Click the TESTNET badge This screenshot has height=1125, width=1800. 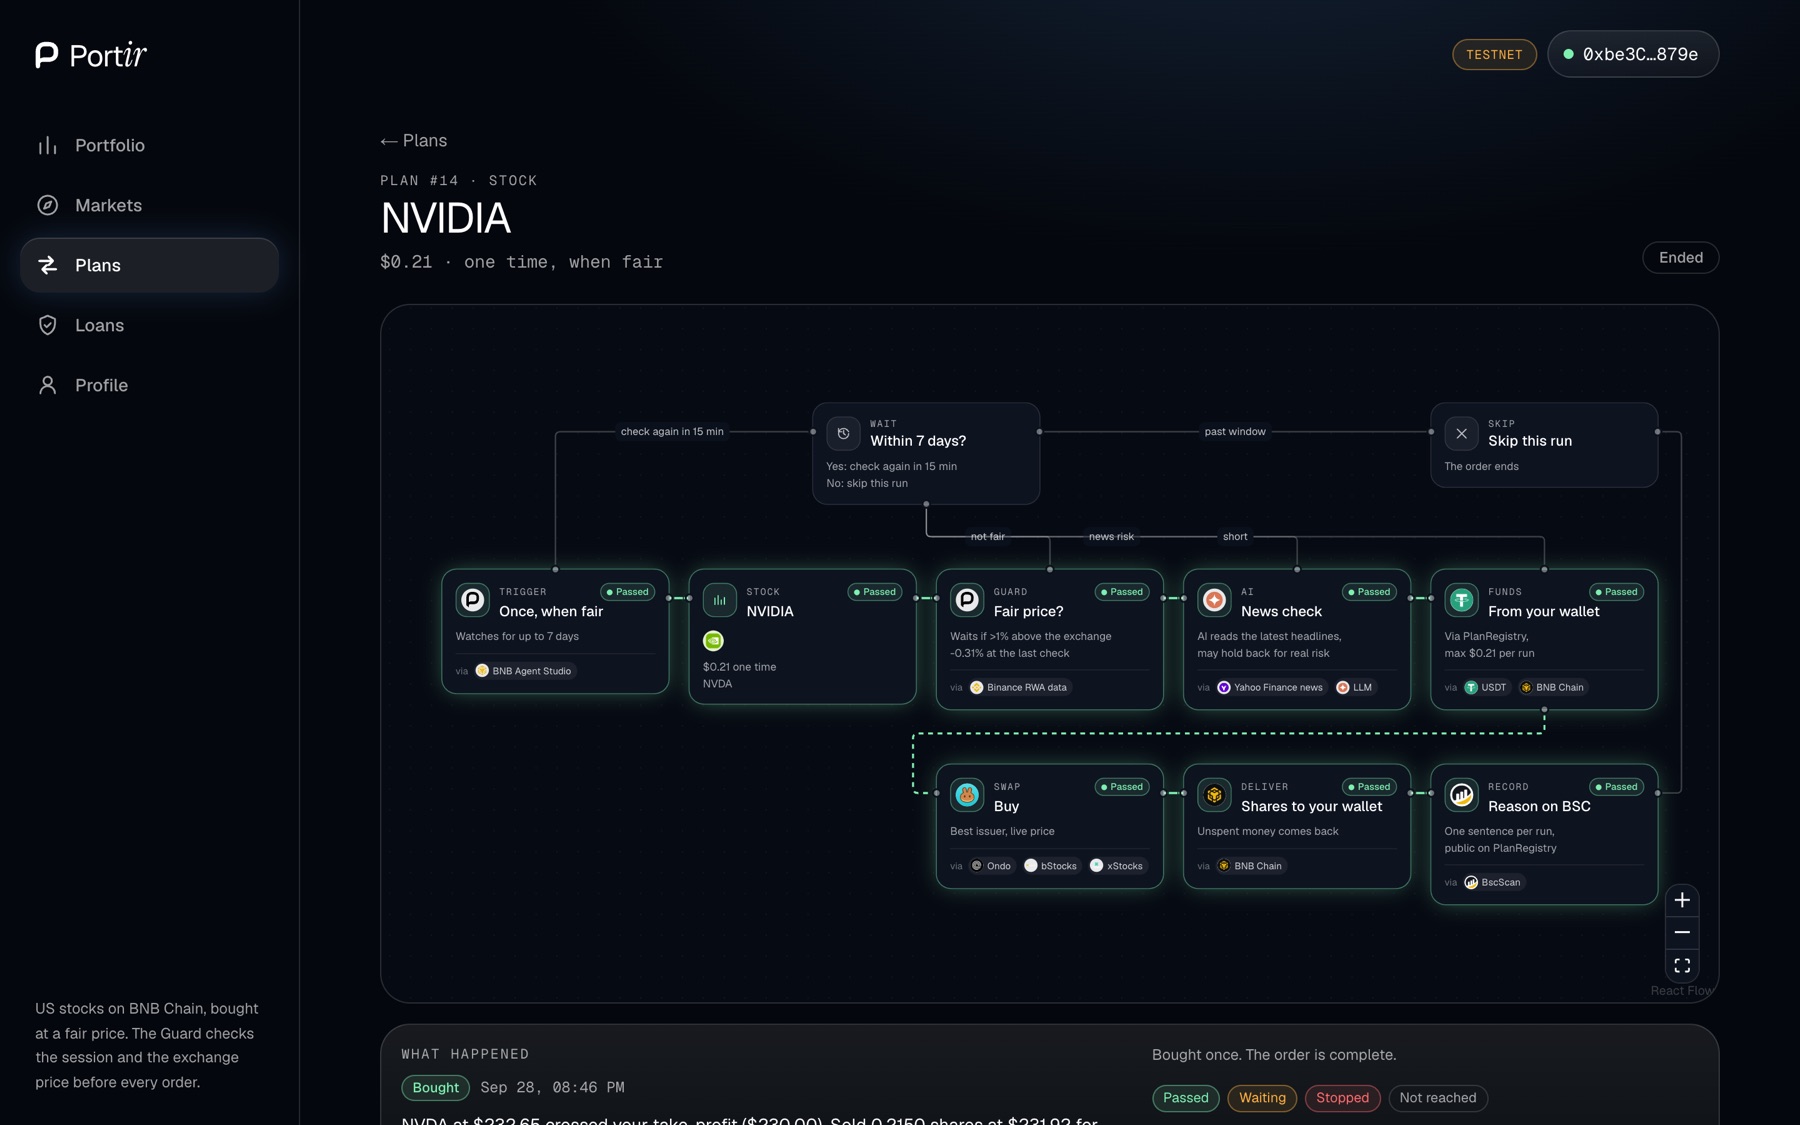[1494, 54]
